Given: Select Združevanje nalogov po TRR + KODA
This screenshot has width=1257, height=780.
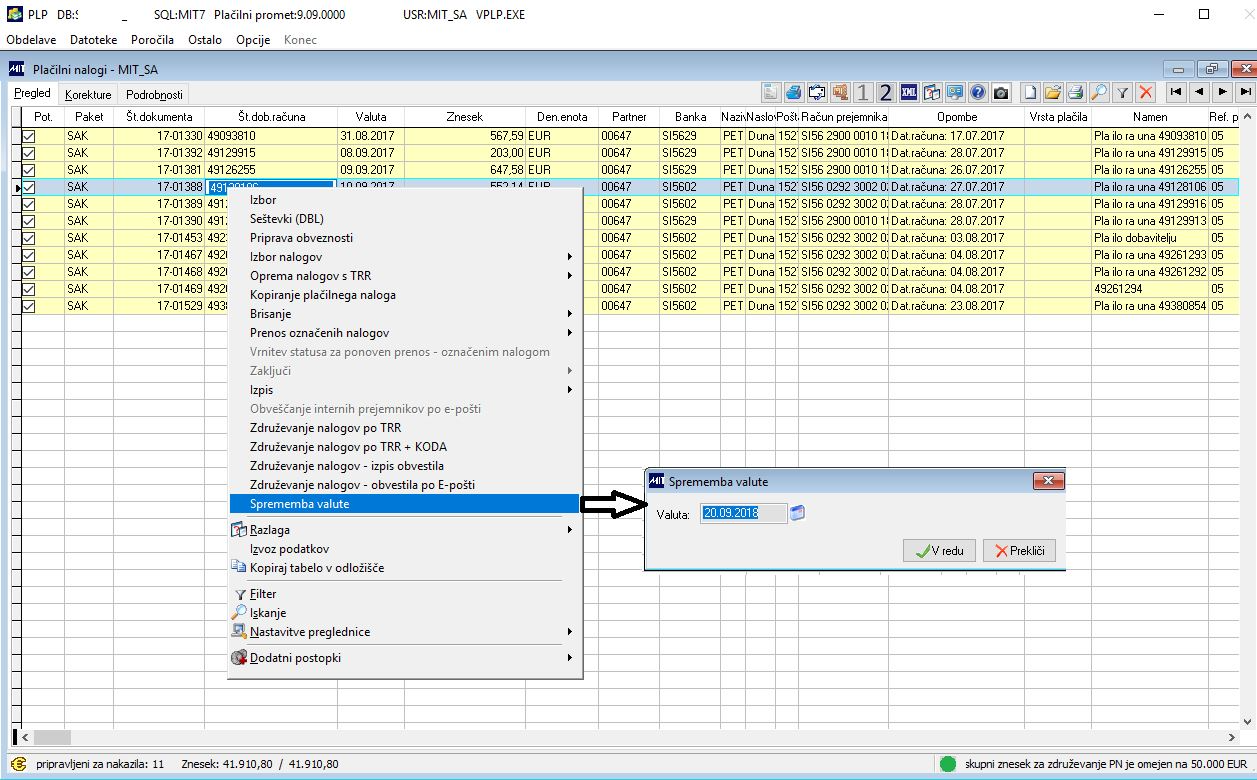Looking at the screenshot, I should (x=404, y=447).
